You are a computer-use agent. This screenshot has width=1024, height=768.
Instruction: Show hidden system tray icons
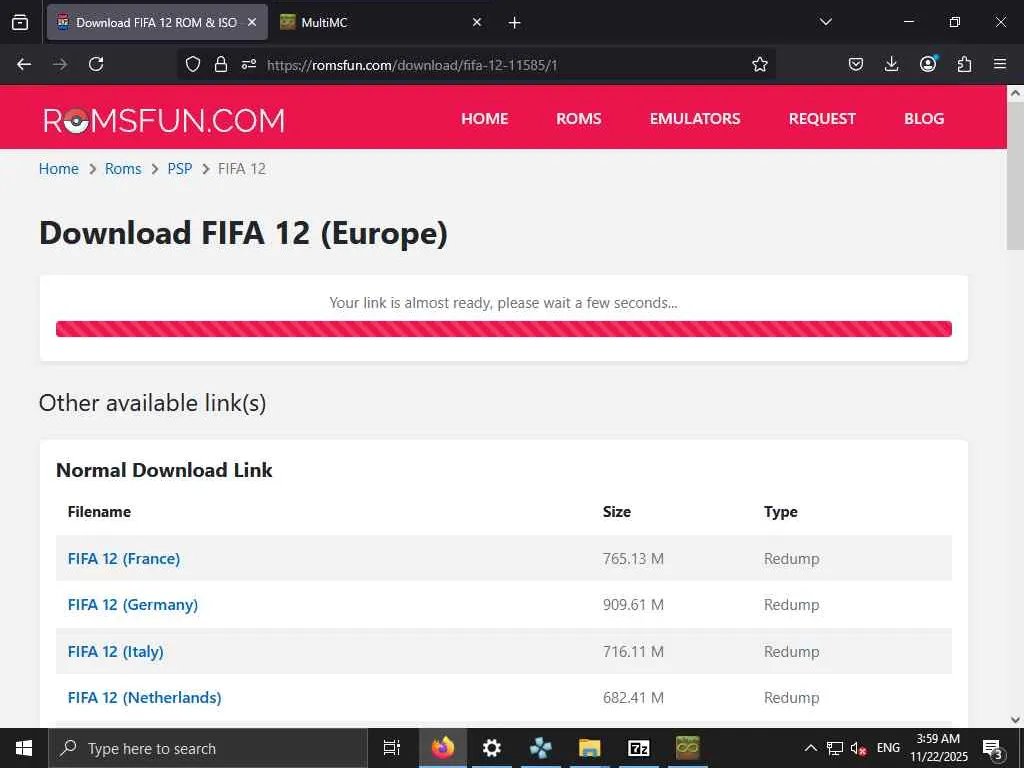(810, 748)
